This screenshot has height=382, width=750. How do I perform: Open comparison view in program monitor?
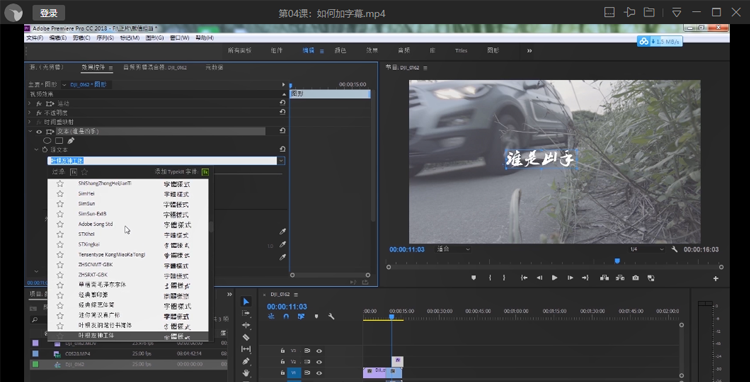coord(651,278)
